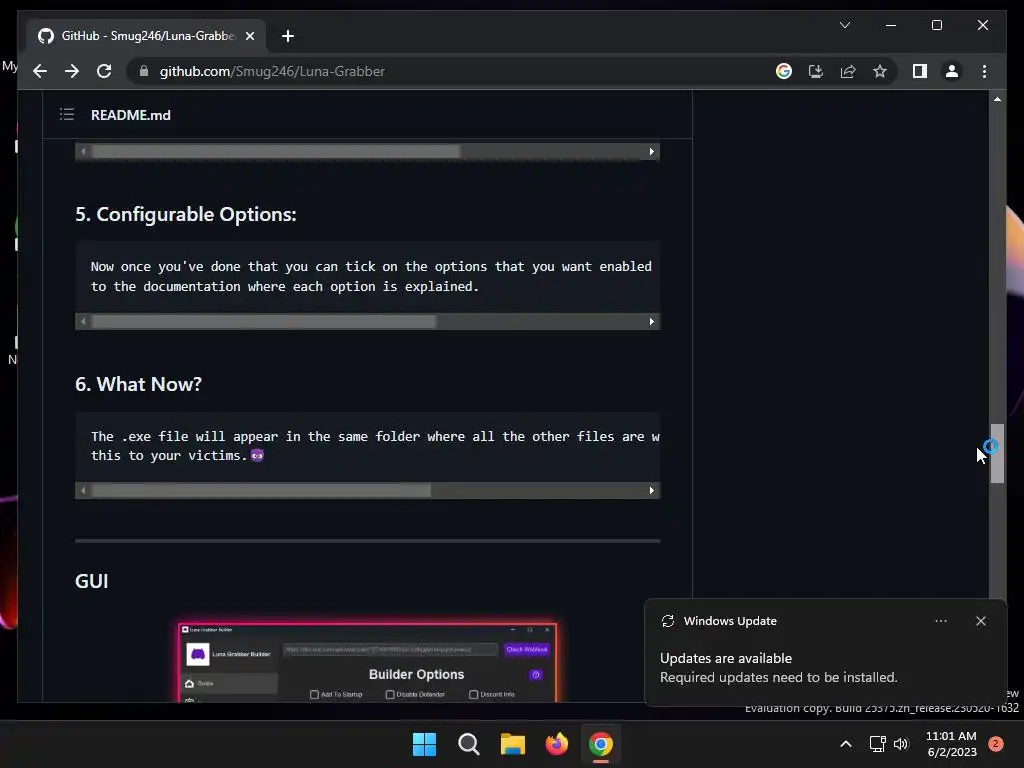
Task: Open the volume tray icon
Action: click(901, 744)
